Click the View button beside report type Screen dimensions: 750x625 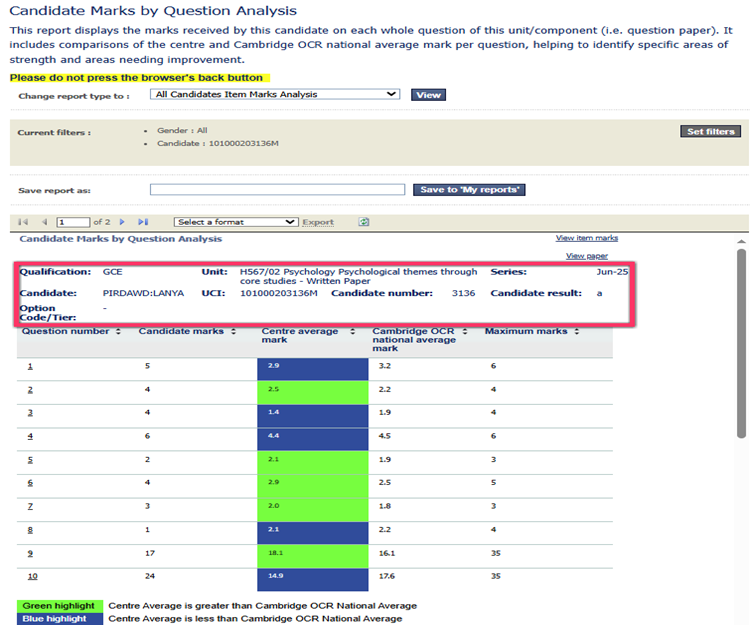pos(428,95)
